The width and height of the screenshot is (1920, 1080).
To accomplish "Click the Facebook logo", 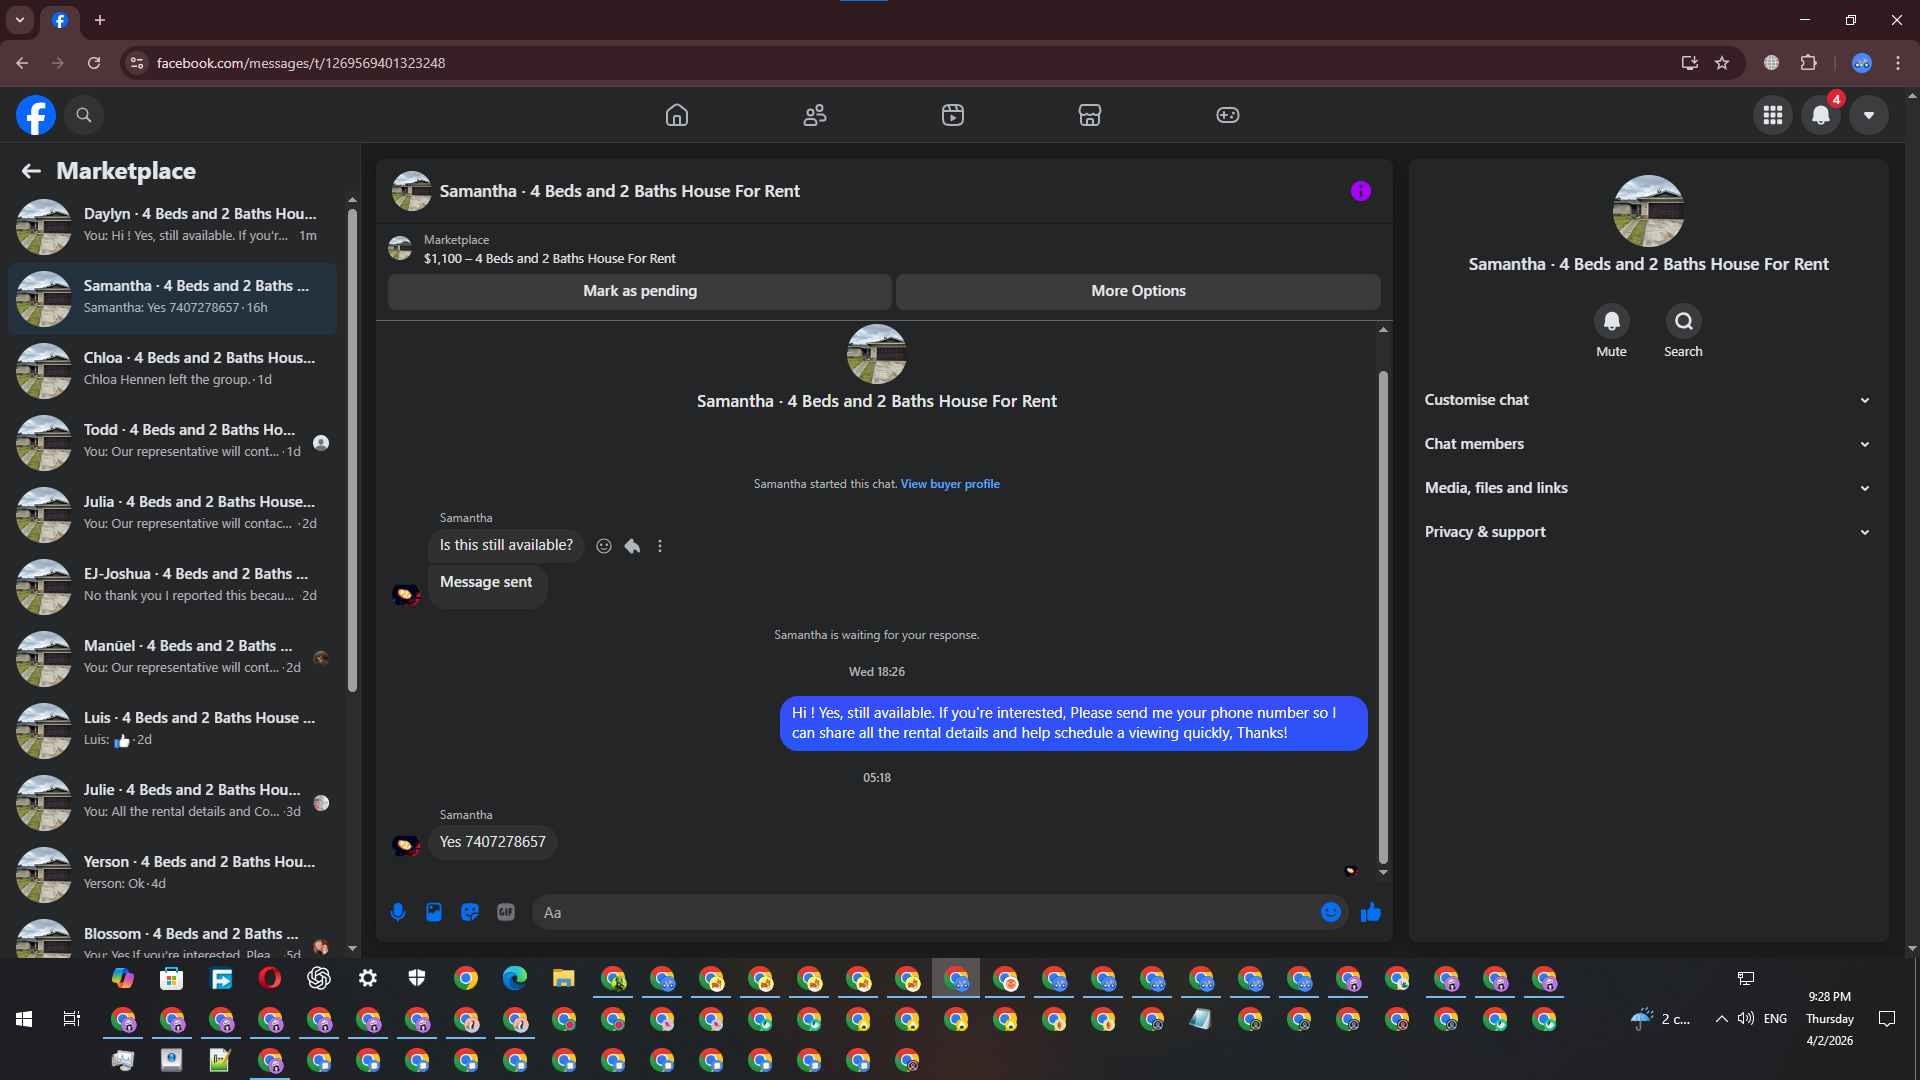I will point(36,115).
